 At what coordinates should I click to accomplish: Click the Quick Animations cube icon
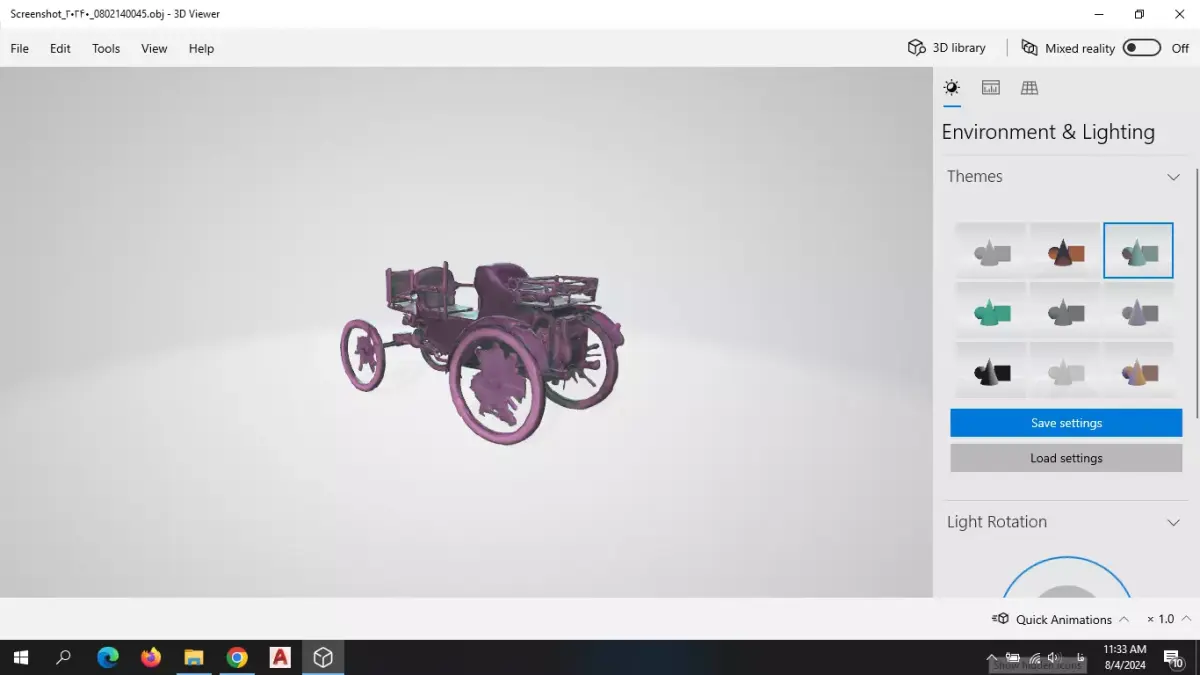[x=1000, y=618]
